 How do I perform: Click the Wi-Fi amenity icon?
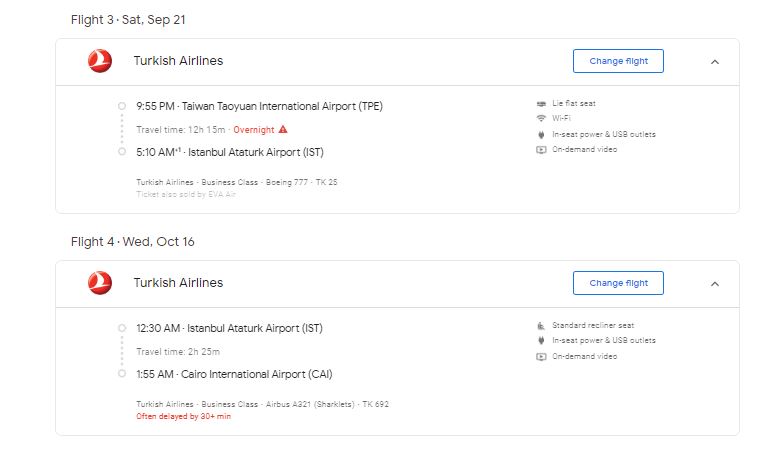(541, 119)
